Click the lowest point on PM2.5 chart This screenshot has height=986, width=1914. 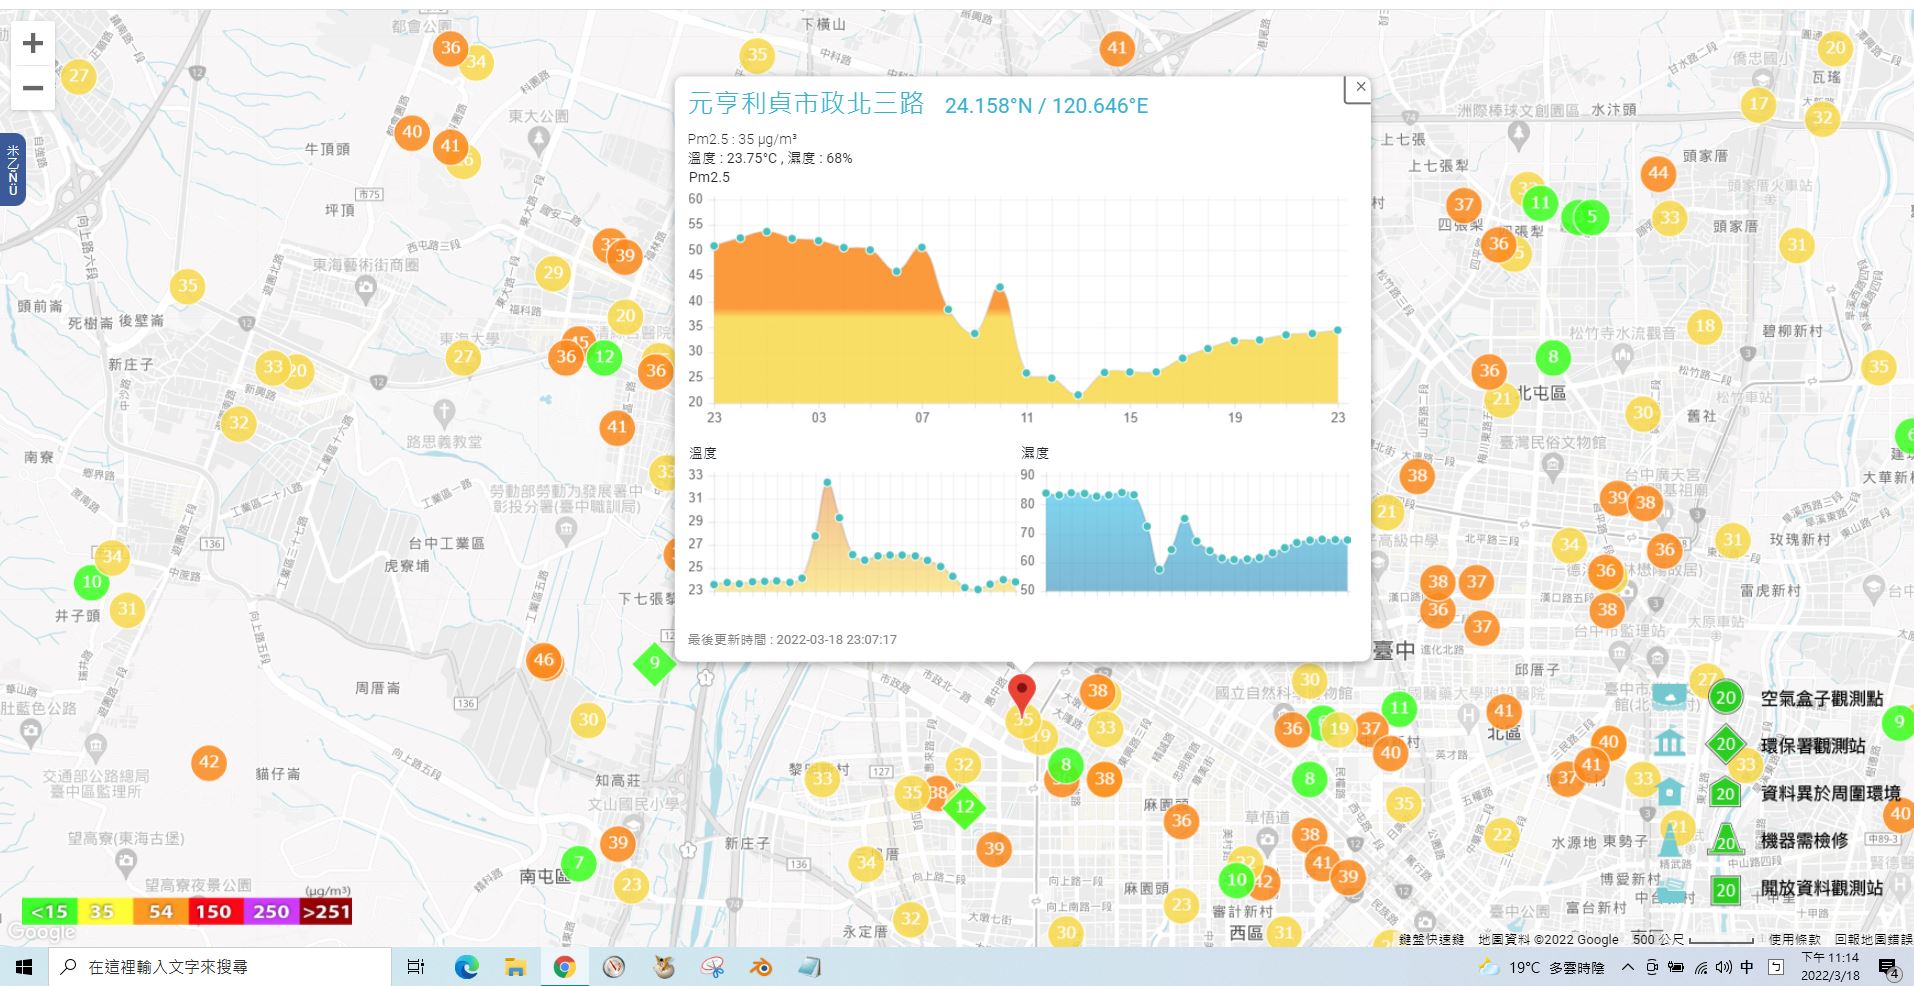(x=1078, y=396)
